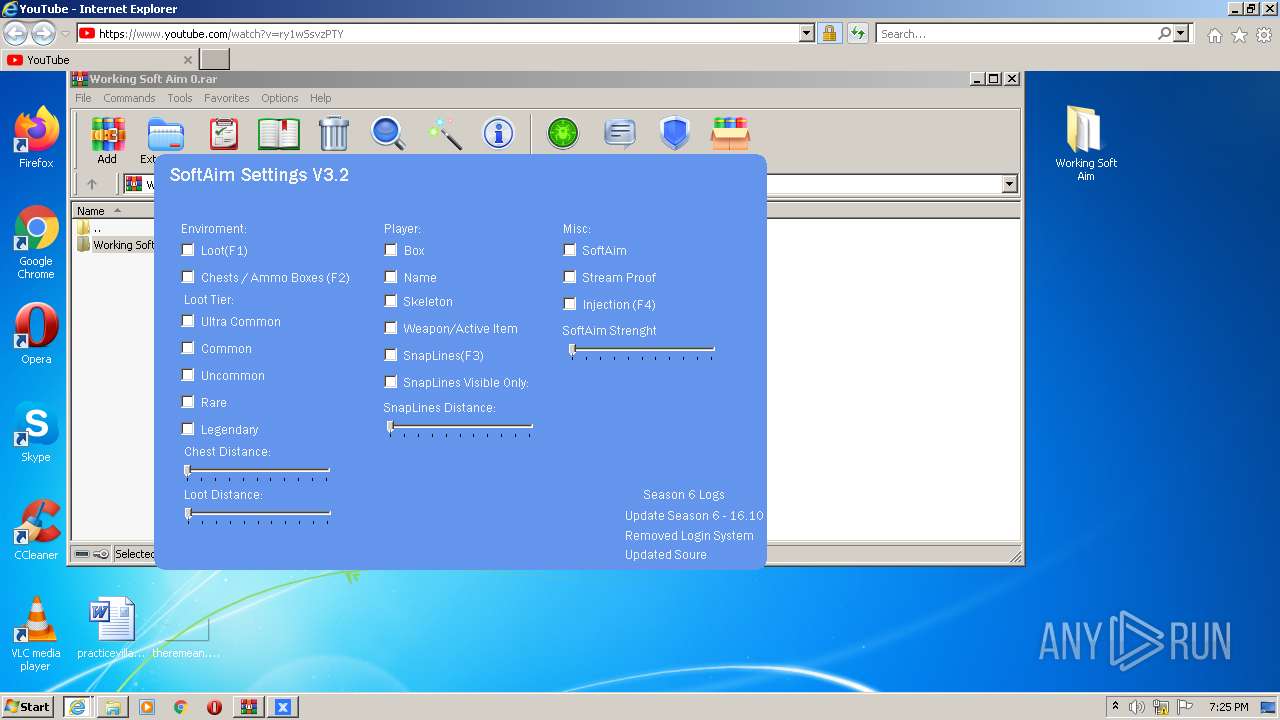Click the Delete trash can icon in WinRAR
The width and height of the screenshot is (1280, 720).
point(334,133)
